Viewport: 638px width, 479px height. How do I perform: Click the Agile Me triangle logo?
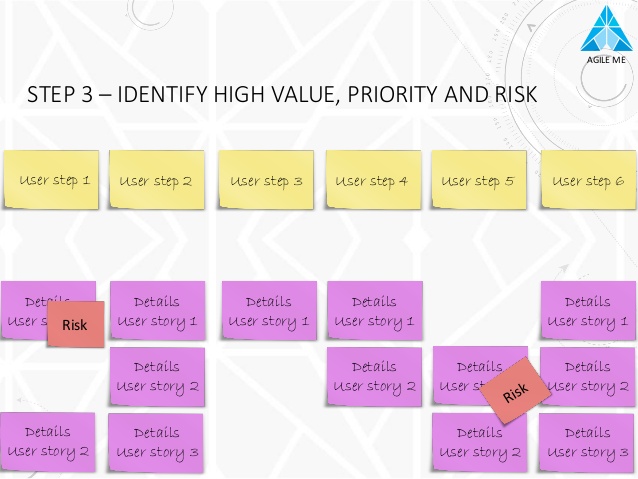[607, 29]
